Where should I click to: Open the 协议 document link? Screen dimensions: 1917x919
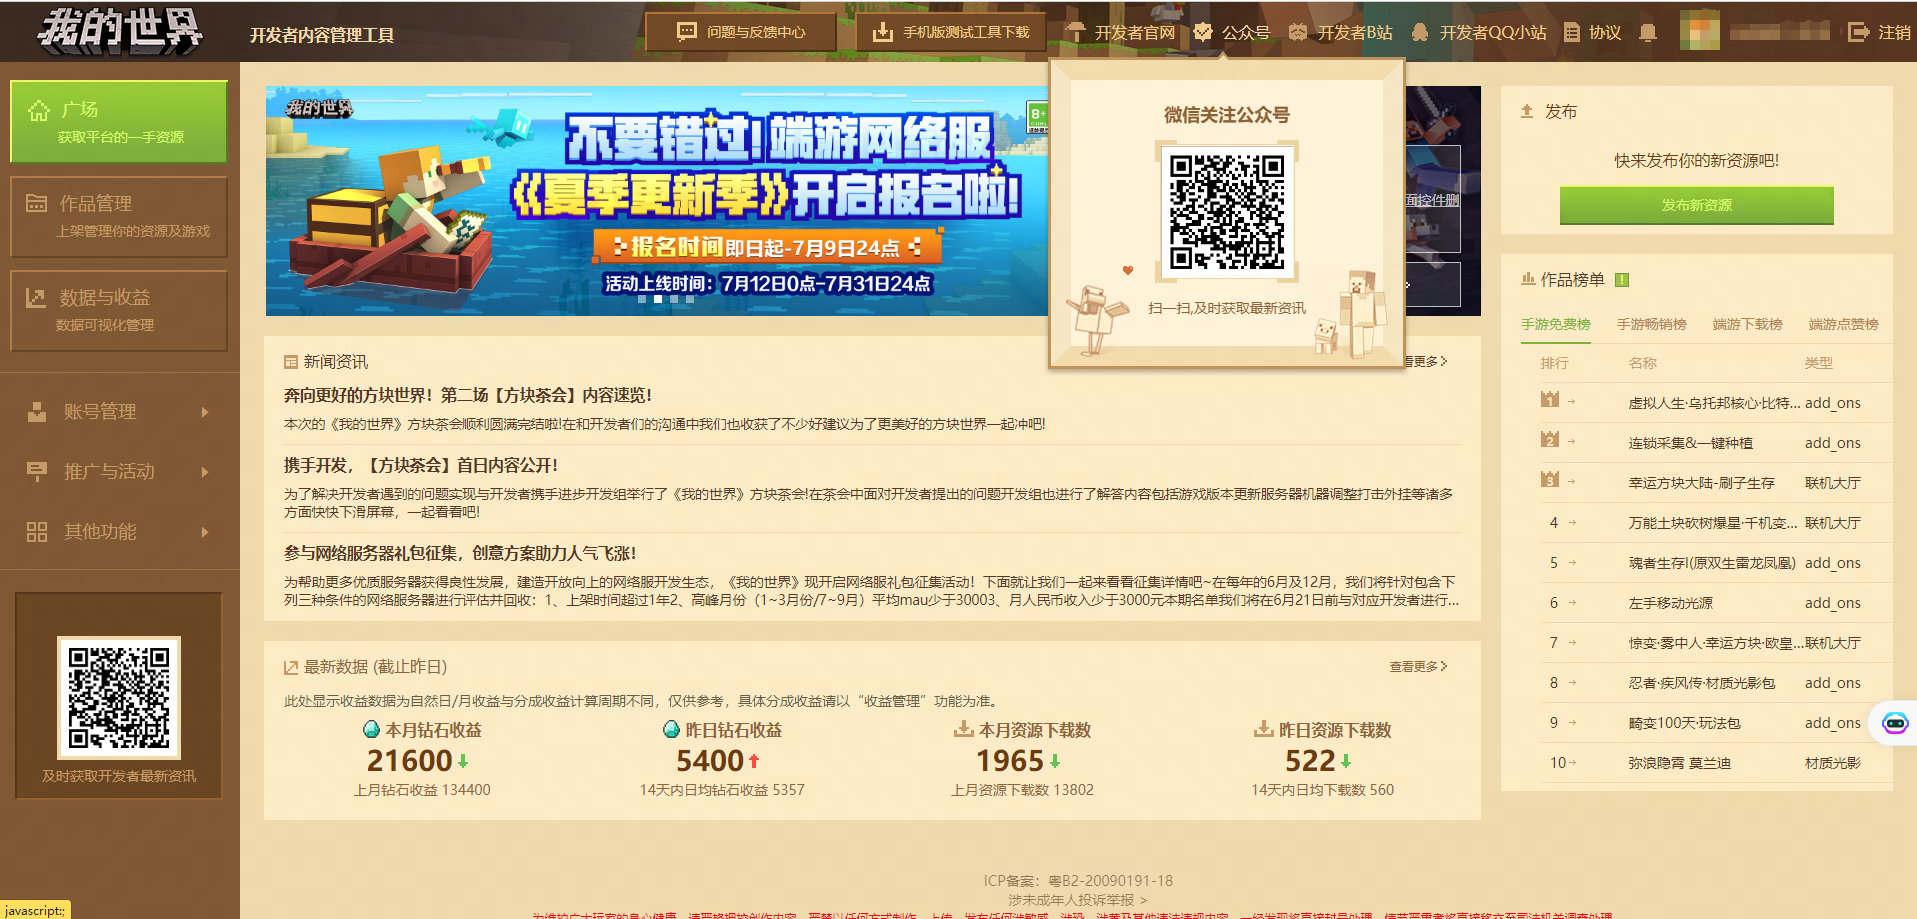tap(1592, 32)
